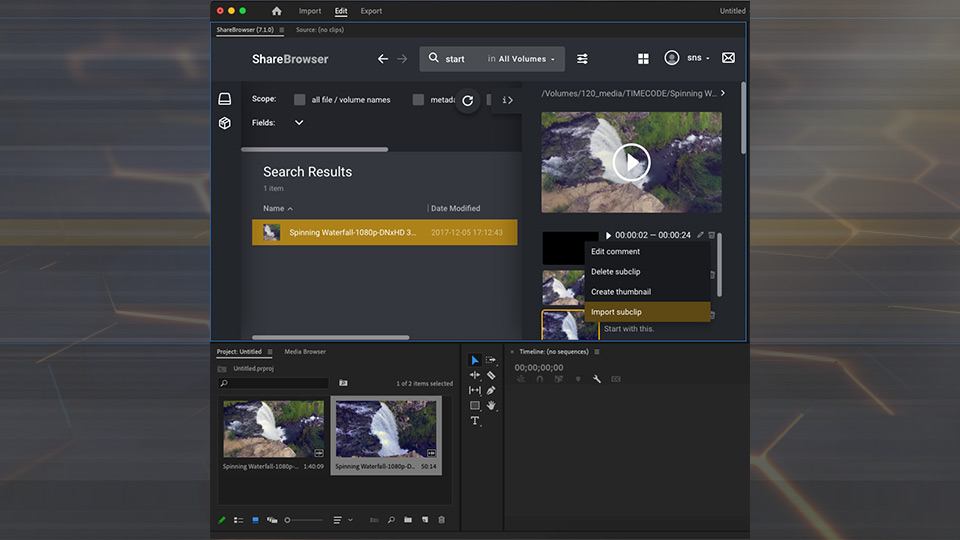The width and height of the screenshot is (960, 540).
Task: Click the New Item icon
Action: pos(425,520)
